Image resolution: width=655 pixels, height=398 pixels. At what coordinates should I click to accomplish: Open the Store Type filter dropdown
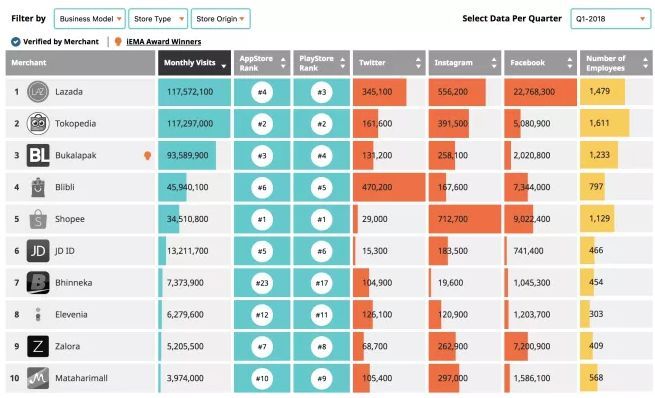(x=158, y=19)
